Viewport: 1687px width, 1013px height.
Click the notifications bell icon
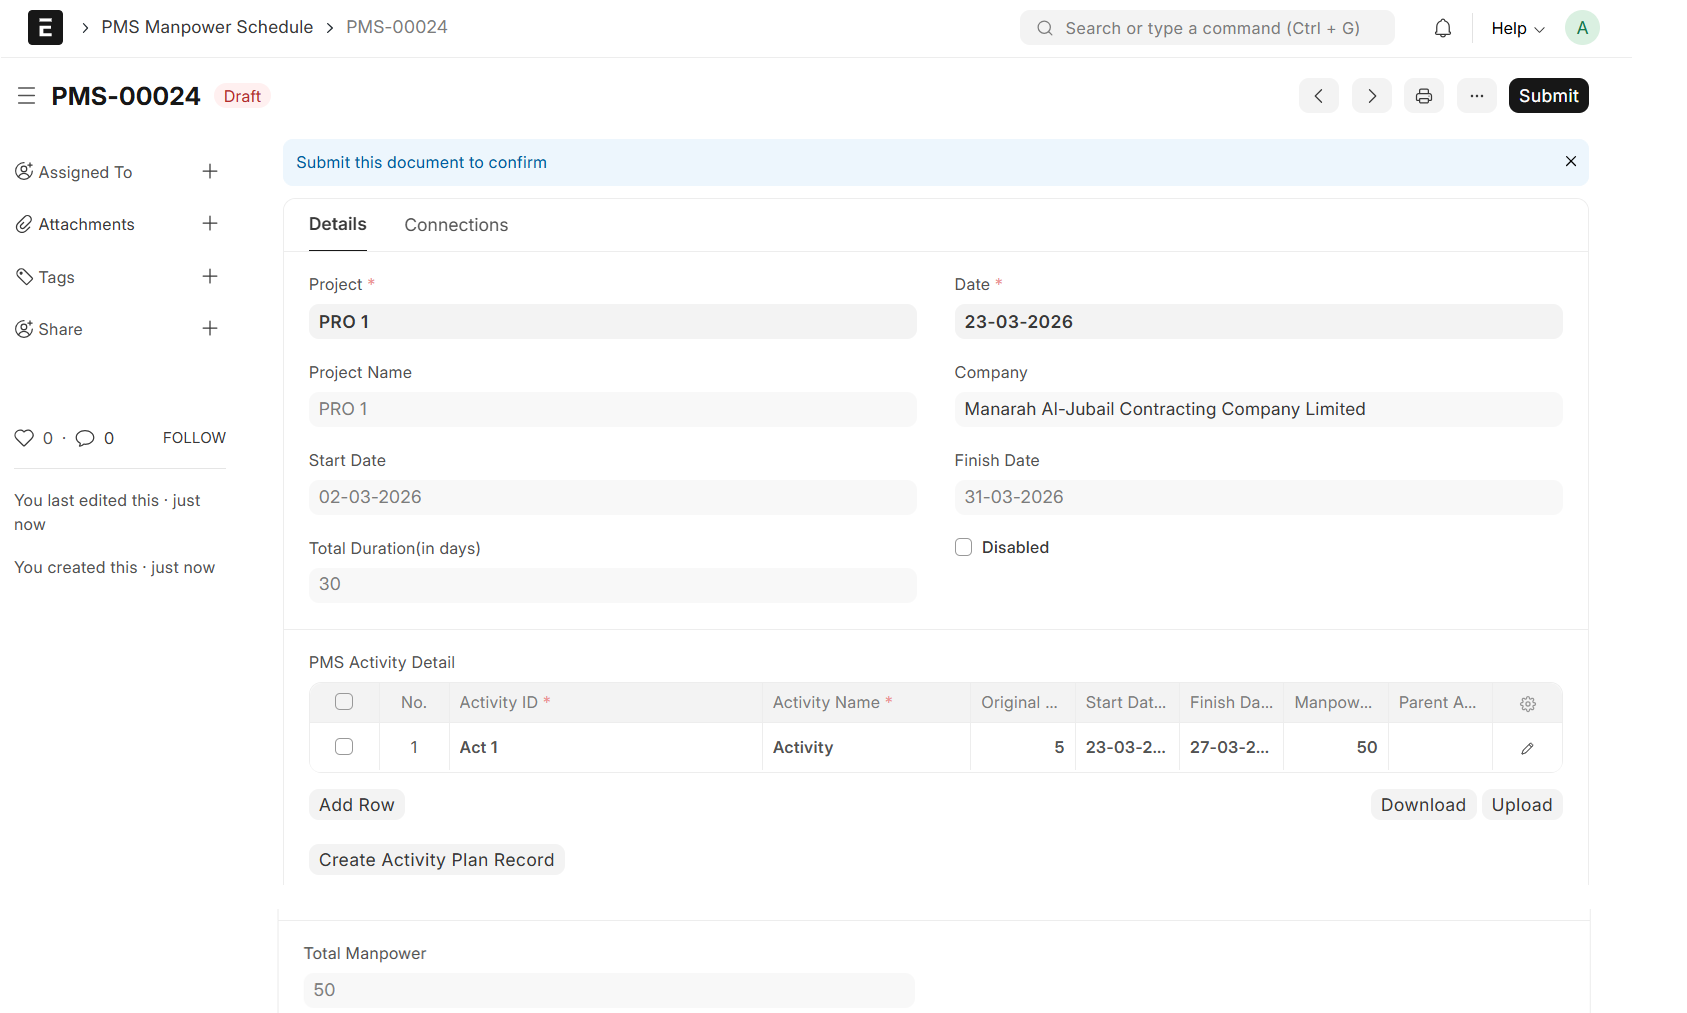coord(1442,28)
